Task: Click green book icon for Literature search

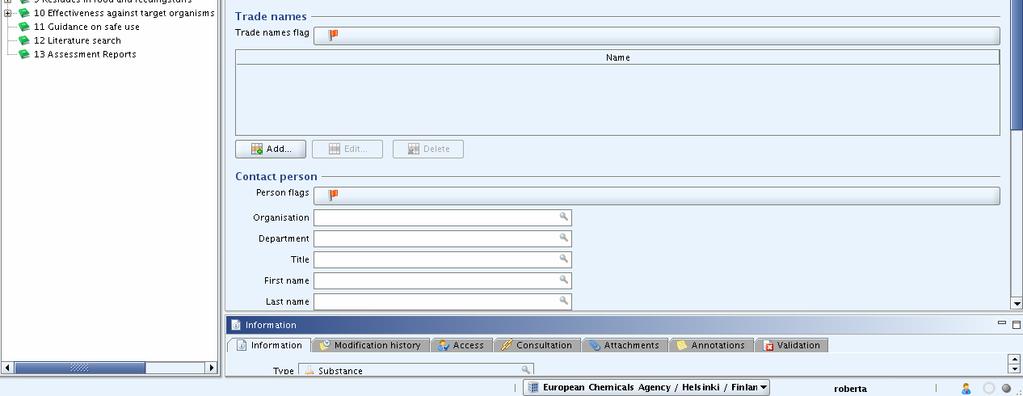Action: point(24,40)
